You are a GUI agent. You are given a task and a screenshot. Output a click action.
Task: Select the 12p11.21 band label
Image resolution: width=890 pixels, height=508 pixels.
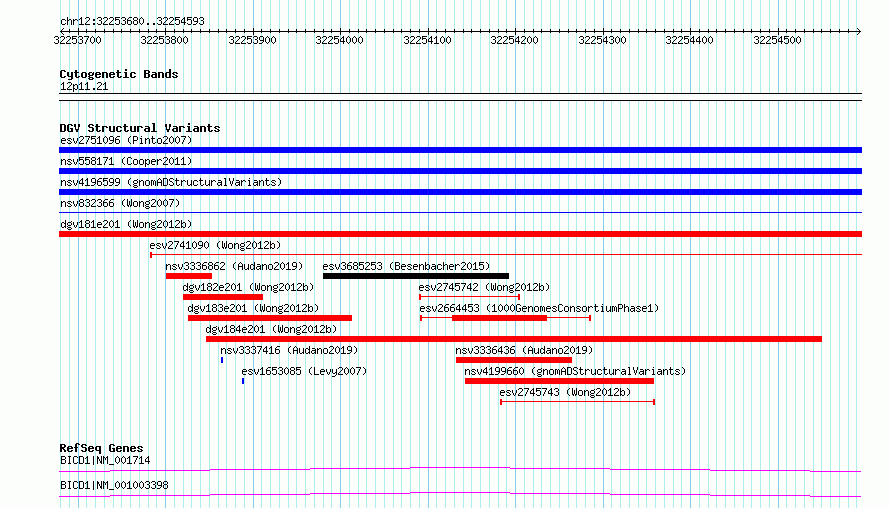[x=84, y=87]
